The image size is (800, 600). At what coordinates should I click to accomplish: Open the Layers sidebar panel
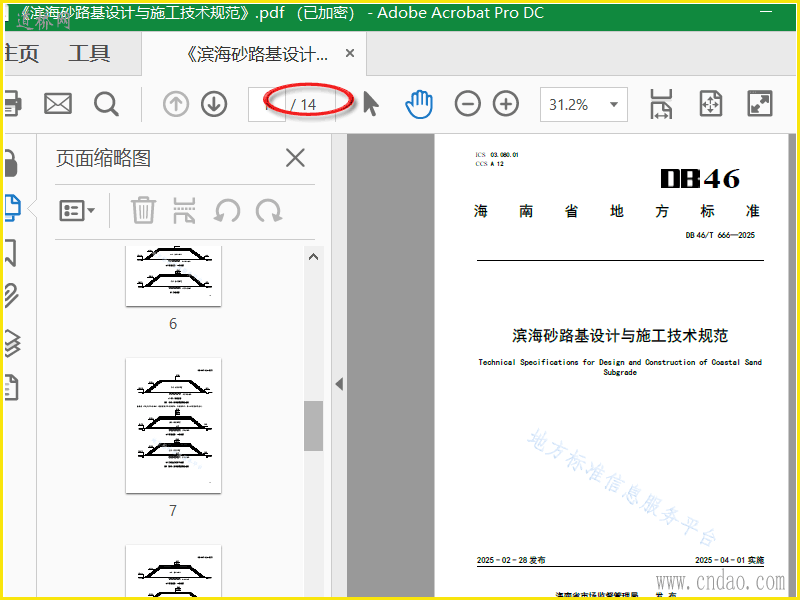click(12, 342)
